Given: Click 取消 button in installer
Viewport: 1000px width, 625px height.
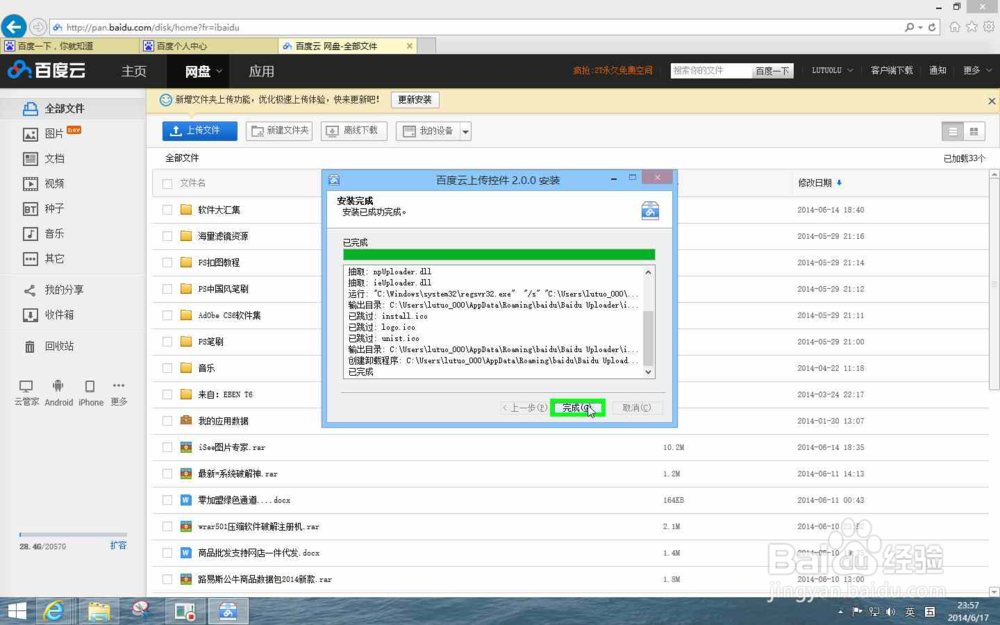Looking at the screenshot, I should (x=636, y=408).
